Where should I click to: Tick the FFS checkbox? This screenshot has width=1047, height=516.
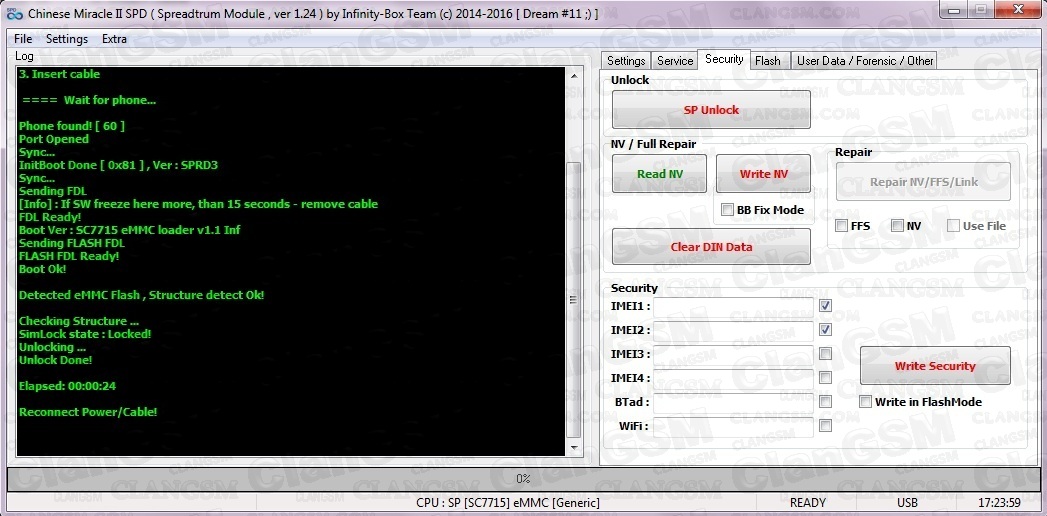coord(841,226)
